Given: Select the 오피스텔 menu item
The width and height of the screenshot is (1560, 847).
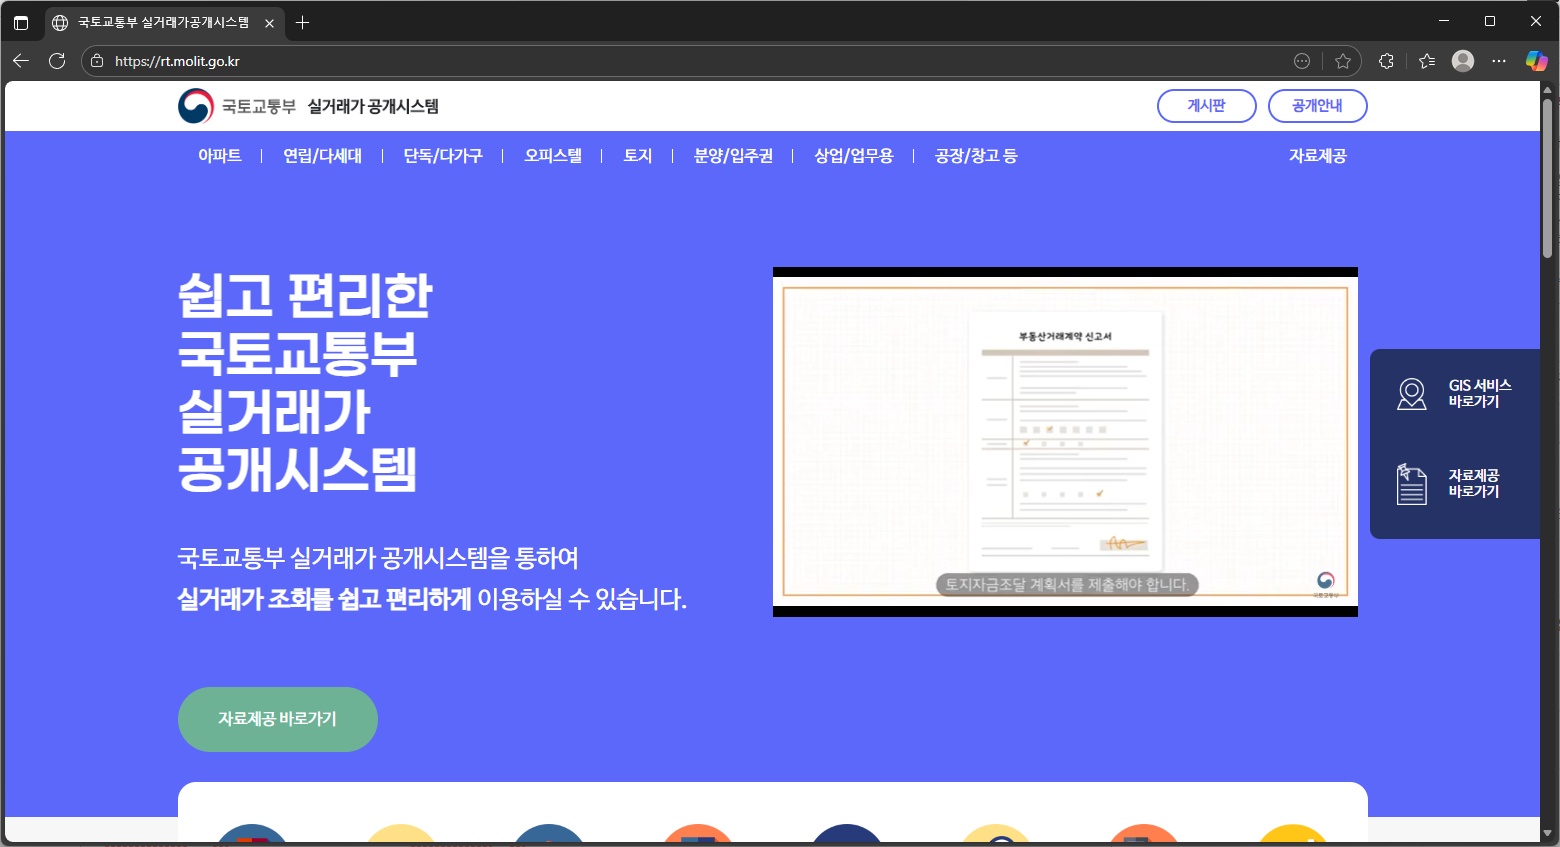Looking at the screenshot, I should (x=553, y=156).
